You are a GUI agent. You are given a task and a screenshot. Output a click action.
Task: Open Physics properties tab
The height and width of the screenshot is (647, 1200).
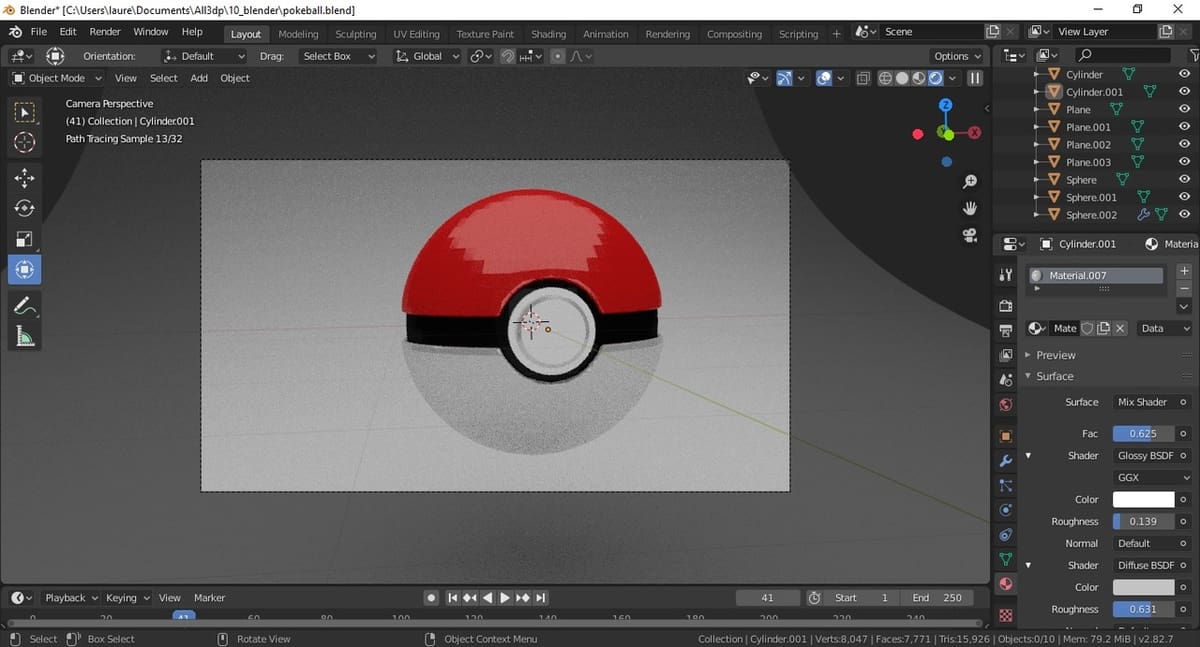tap(1006, 510)
